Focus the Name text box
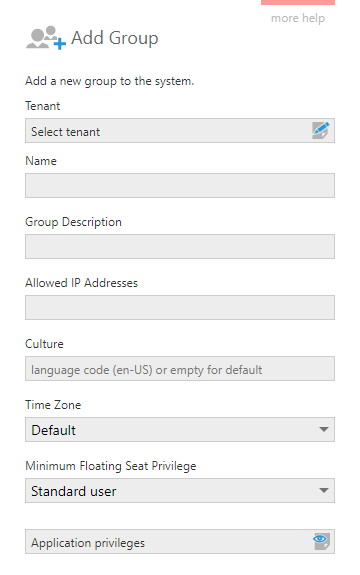 (x=180, y=186)
